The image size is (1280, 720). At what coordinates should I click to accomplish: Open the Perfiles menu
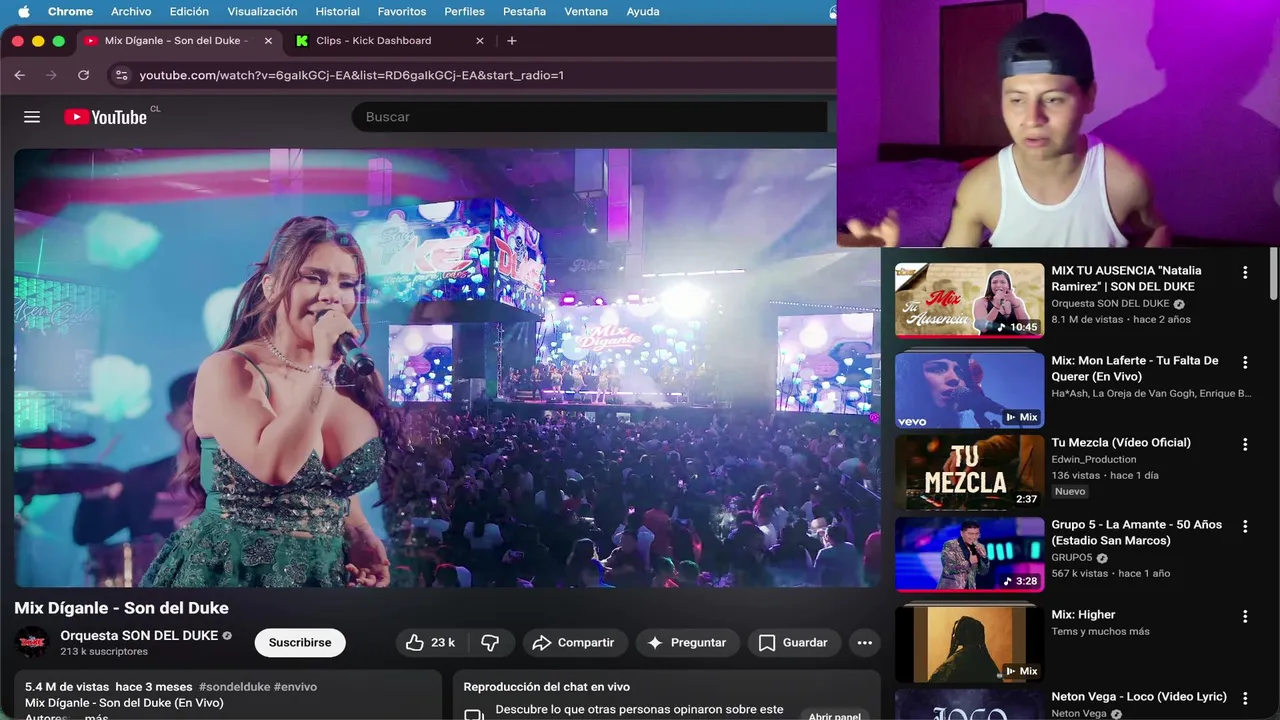464,12
